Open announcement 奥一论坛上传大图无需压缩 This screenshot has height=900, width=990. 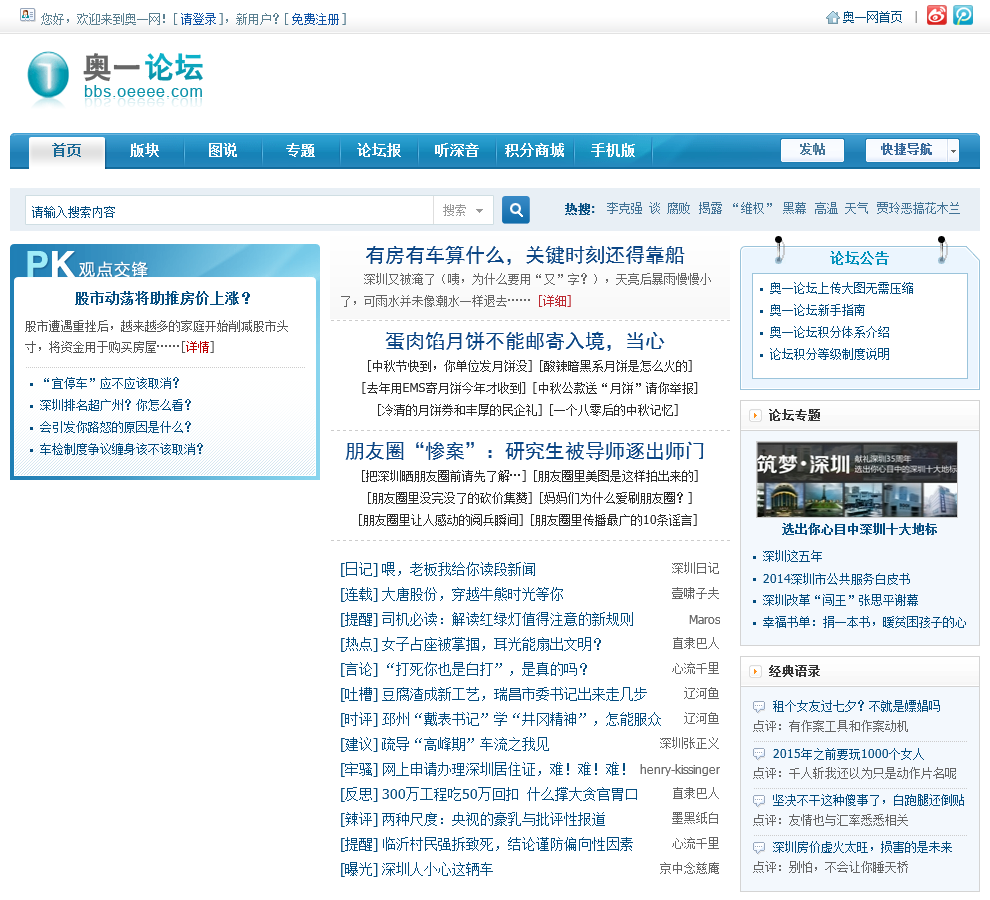(841, 289)
